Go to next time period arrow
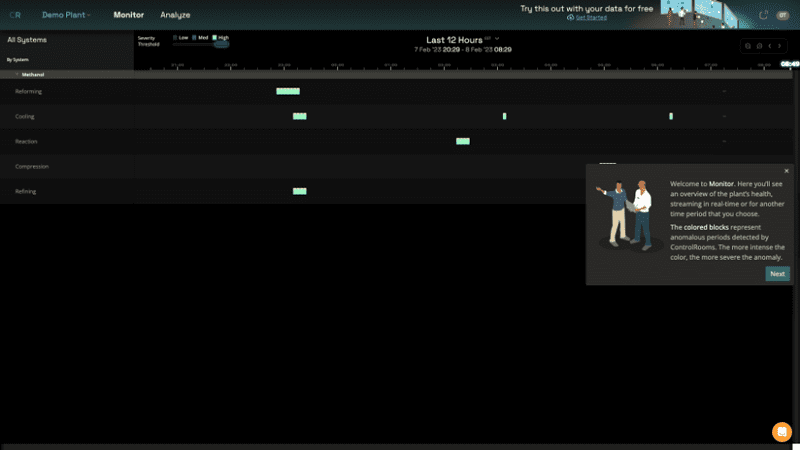This screenshot has width=800, height=450. (781, 46)
